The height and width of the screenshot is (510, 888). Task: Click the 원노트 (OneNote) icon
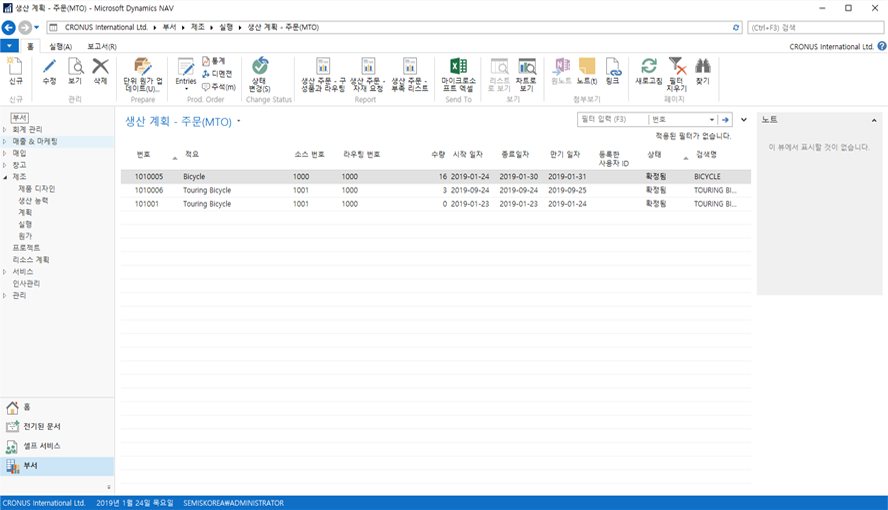coord(561,67)
